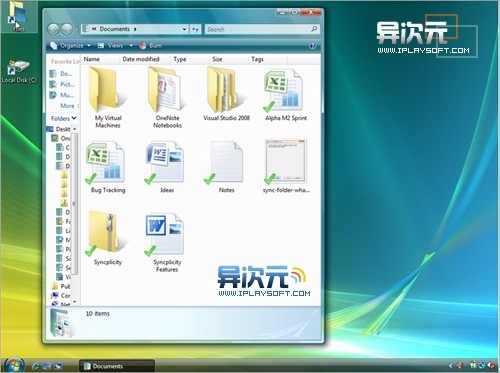This screenshot has height=373, width=500.
Task: Open the address bar history dropdown
Action: 184,29
